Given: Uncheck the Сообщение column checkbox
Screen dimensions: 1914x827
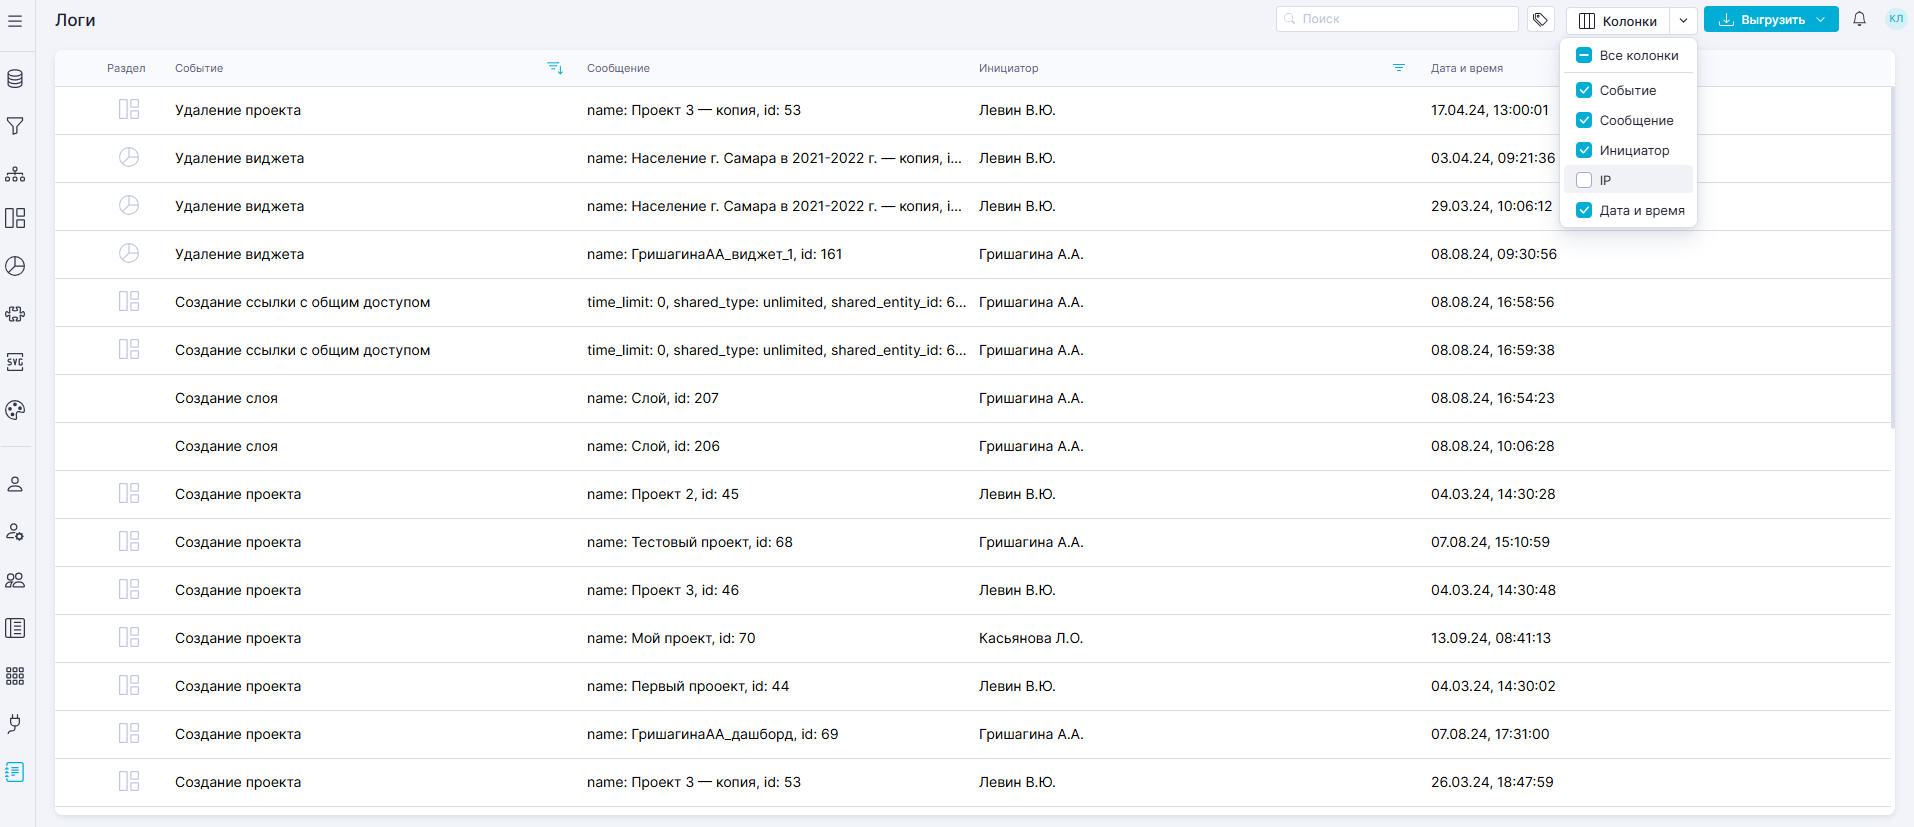Looking at the screenshot, I should click(1584, 120).
